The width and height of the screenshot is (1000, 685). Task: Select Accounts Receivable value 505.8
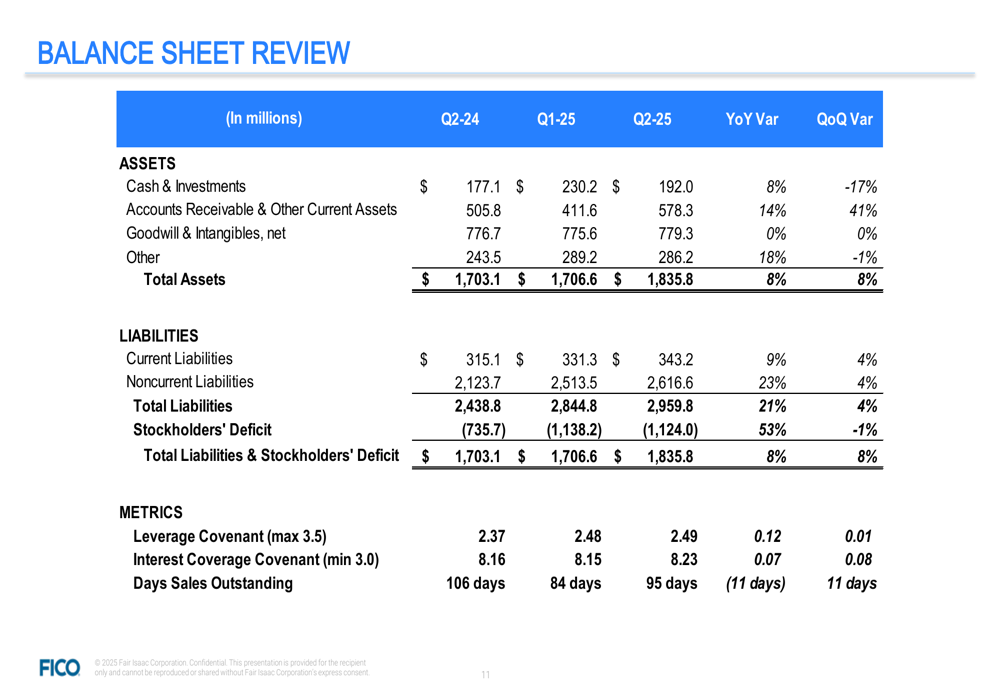coord(483,210)
